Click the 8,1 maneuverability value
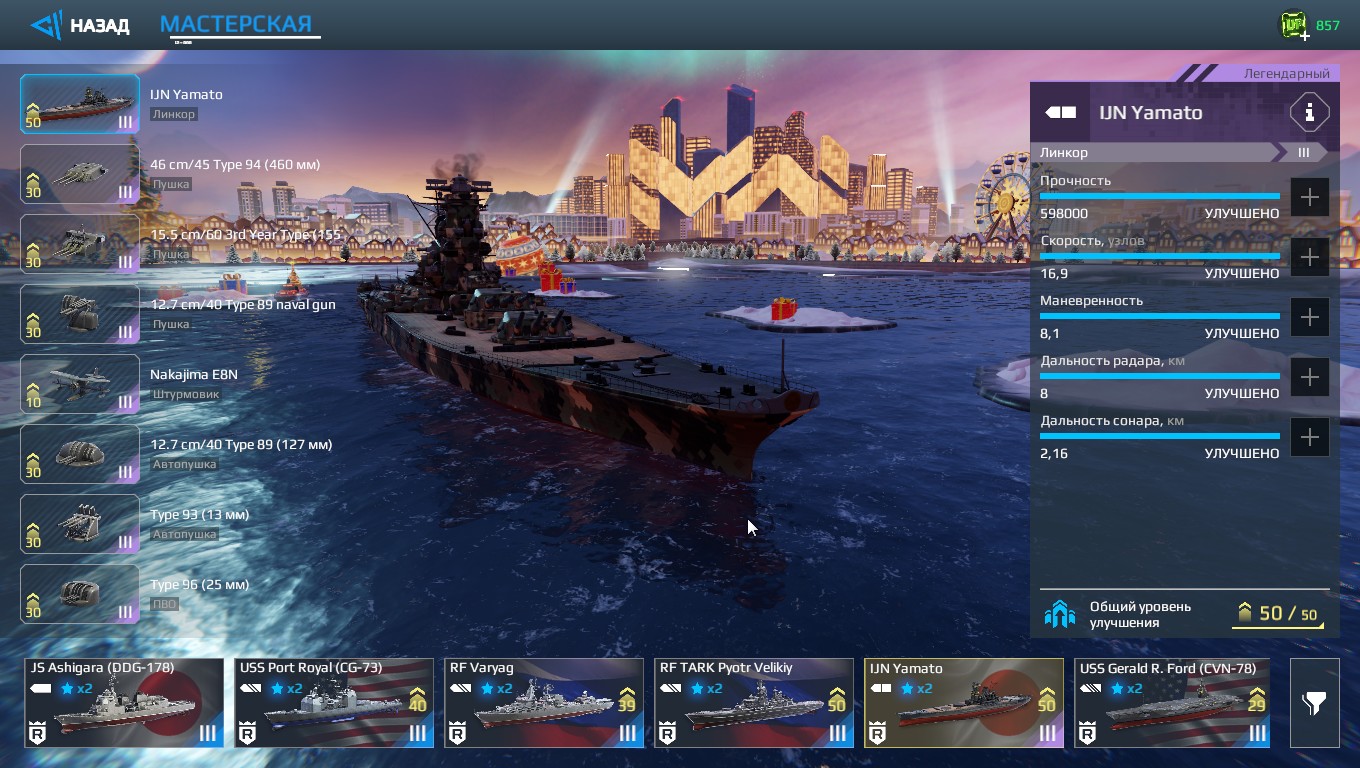1360x768 pixels. click(x=1050, y=333)
